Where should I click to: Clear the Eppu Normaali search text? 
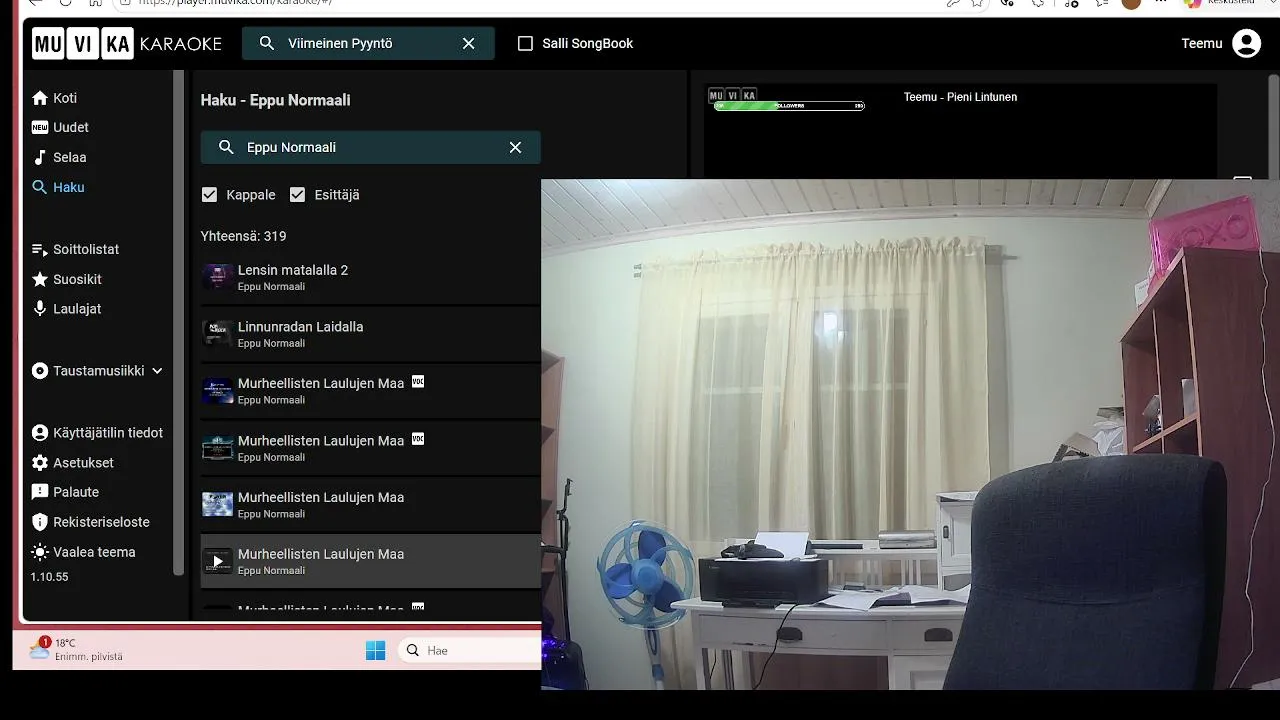tap(515, 147)
